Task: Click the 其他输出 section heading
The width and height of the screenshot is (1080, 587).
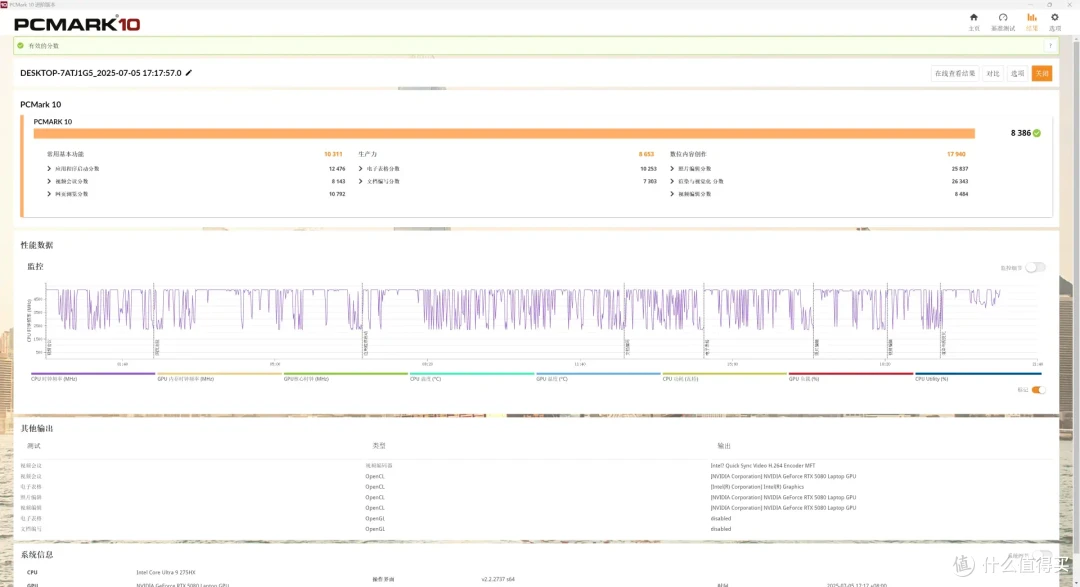Action: click(x=37, y=428)
